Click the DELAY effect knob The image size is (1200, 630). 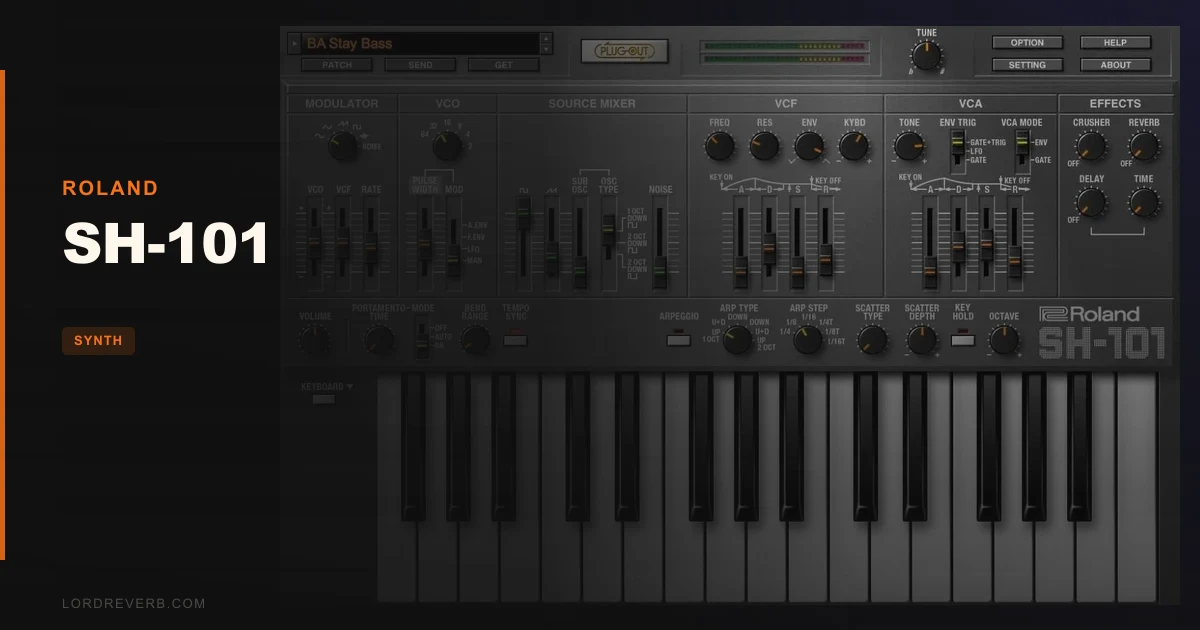pyautogui.click(x=1091, y=203)
